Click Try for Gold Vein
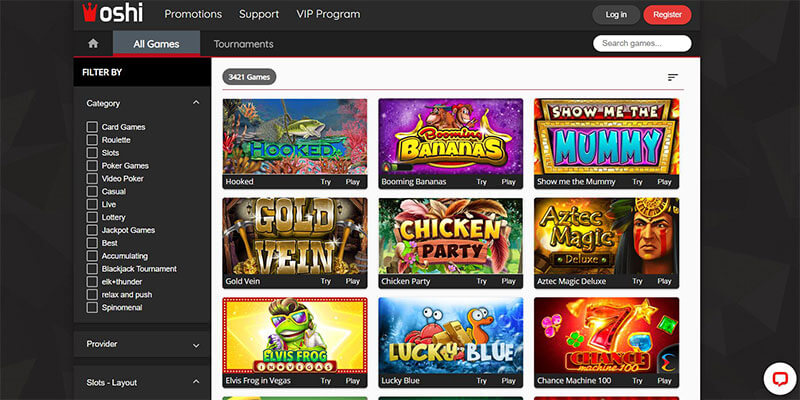This screenshot has width=800, height=400. [326, 281]
